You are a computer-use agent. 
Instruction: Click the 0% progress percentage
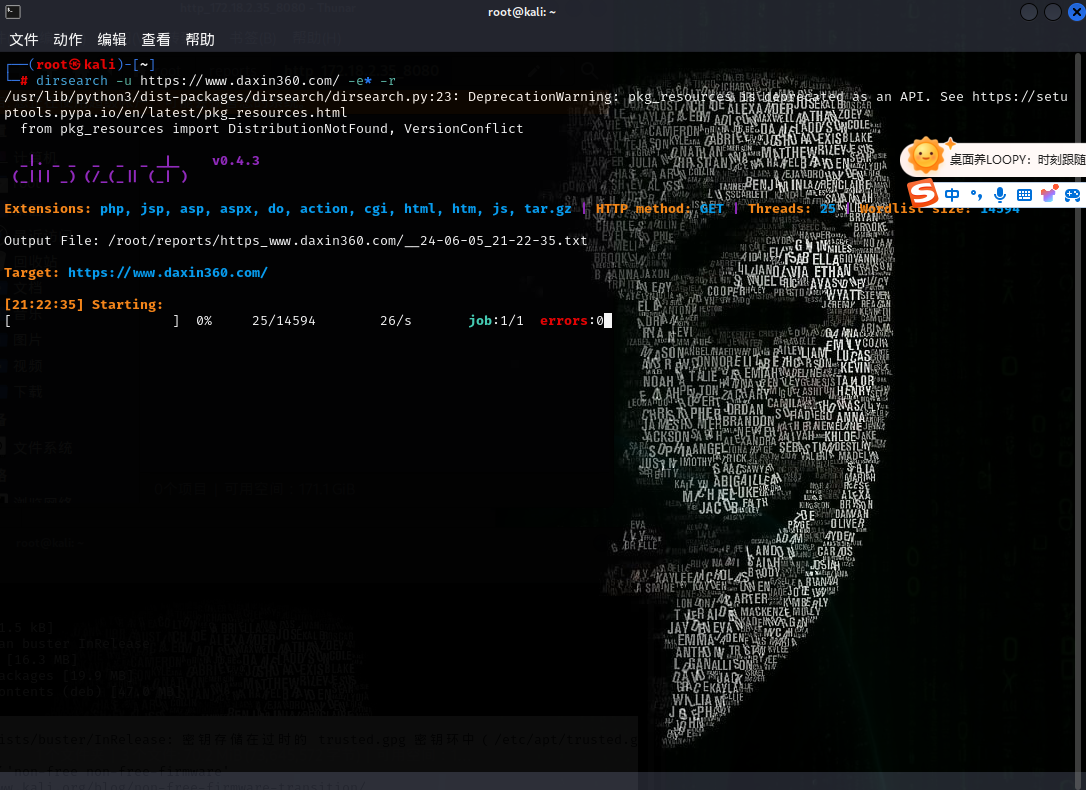click(204, 321)
